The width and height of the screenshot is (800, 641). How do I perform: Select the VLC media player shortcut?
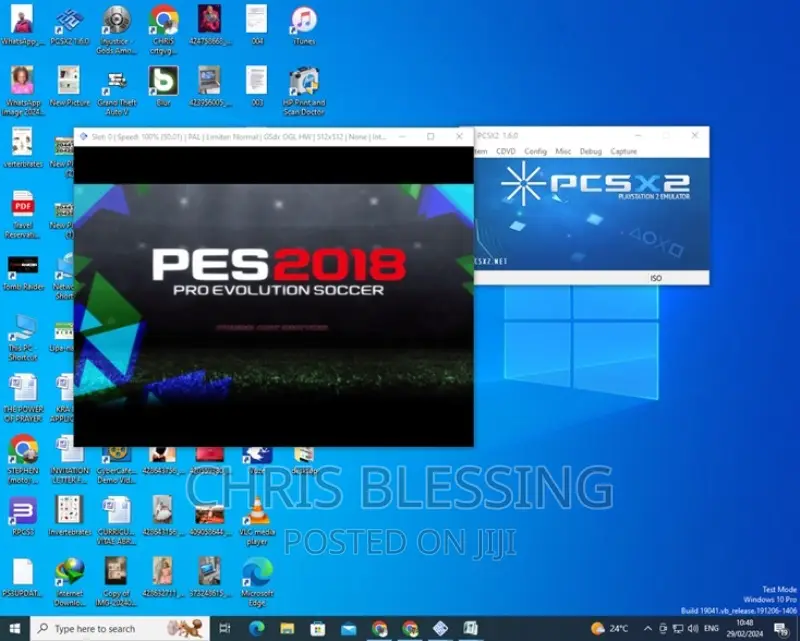coord(257,520)
